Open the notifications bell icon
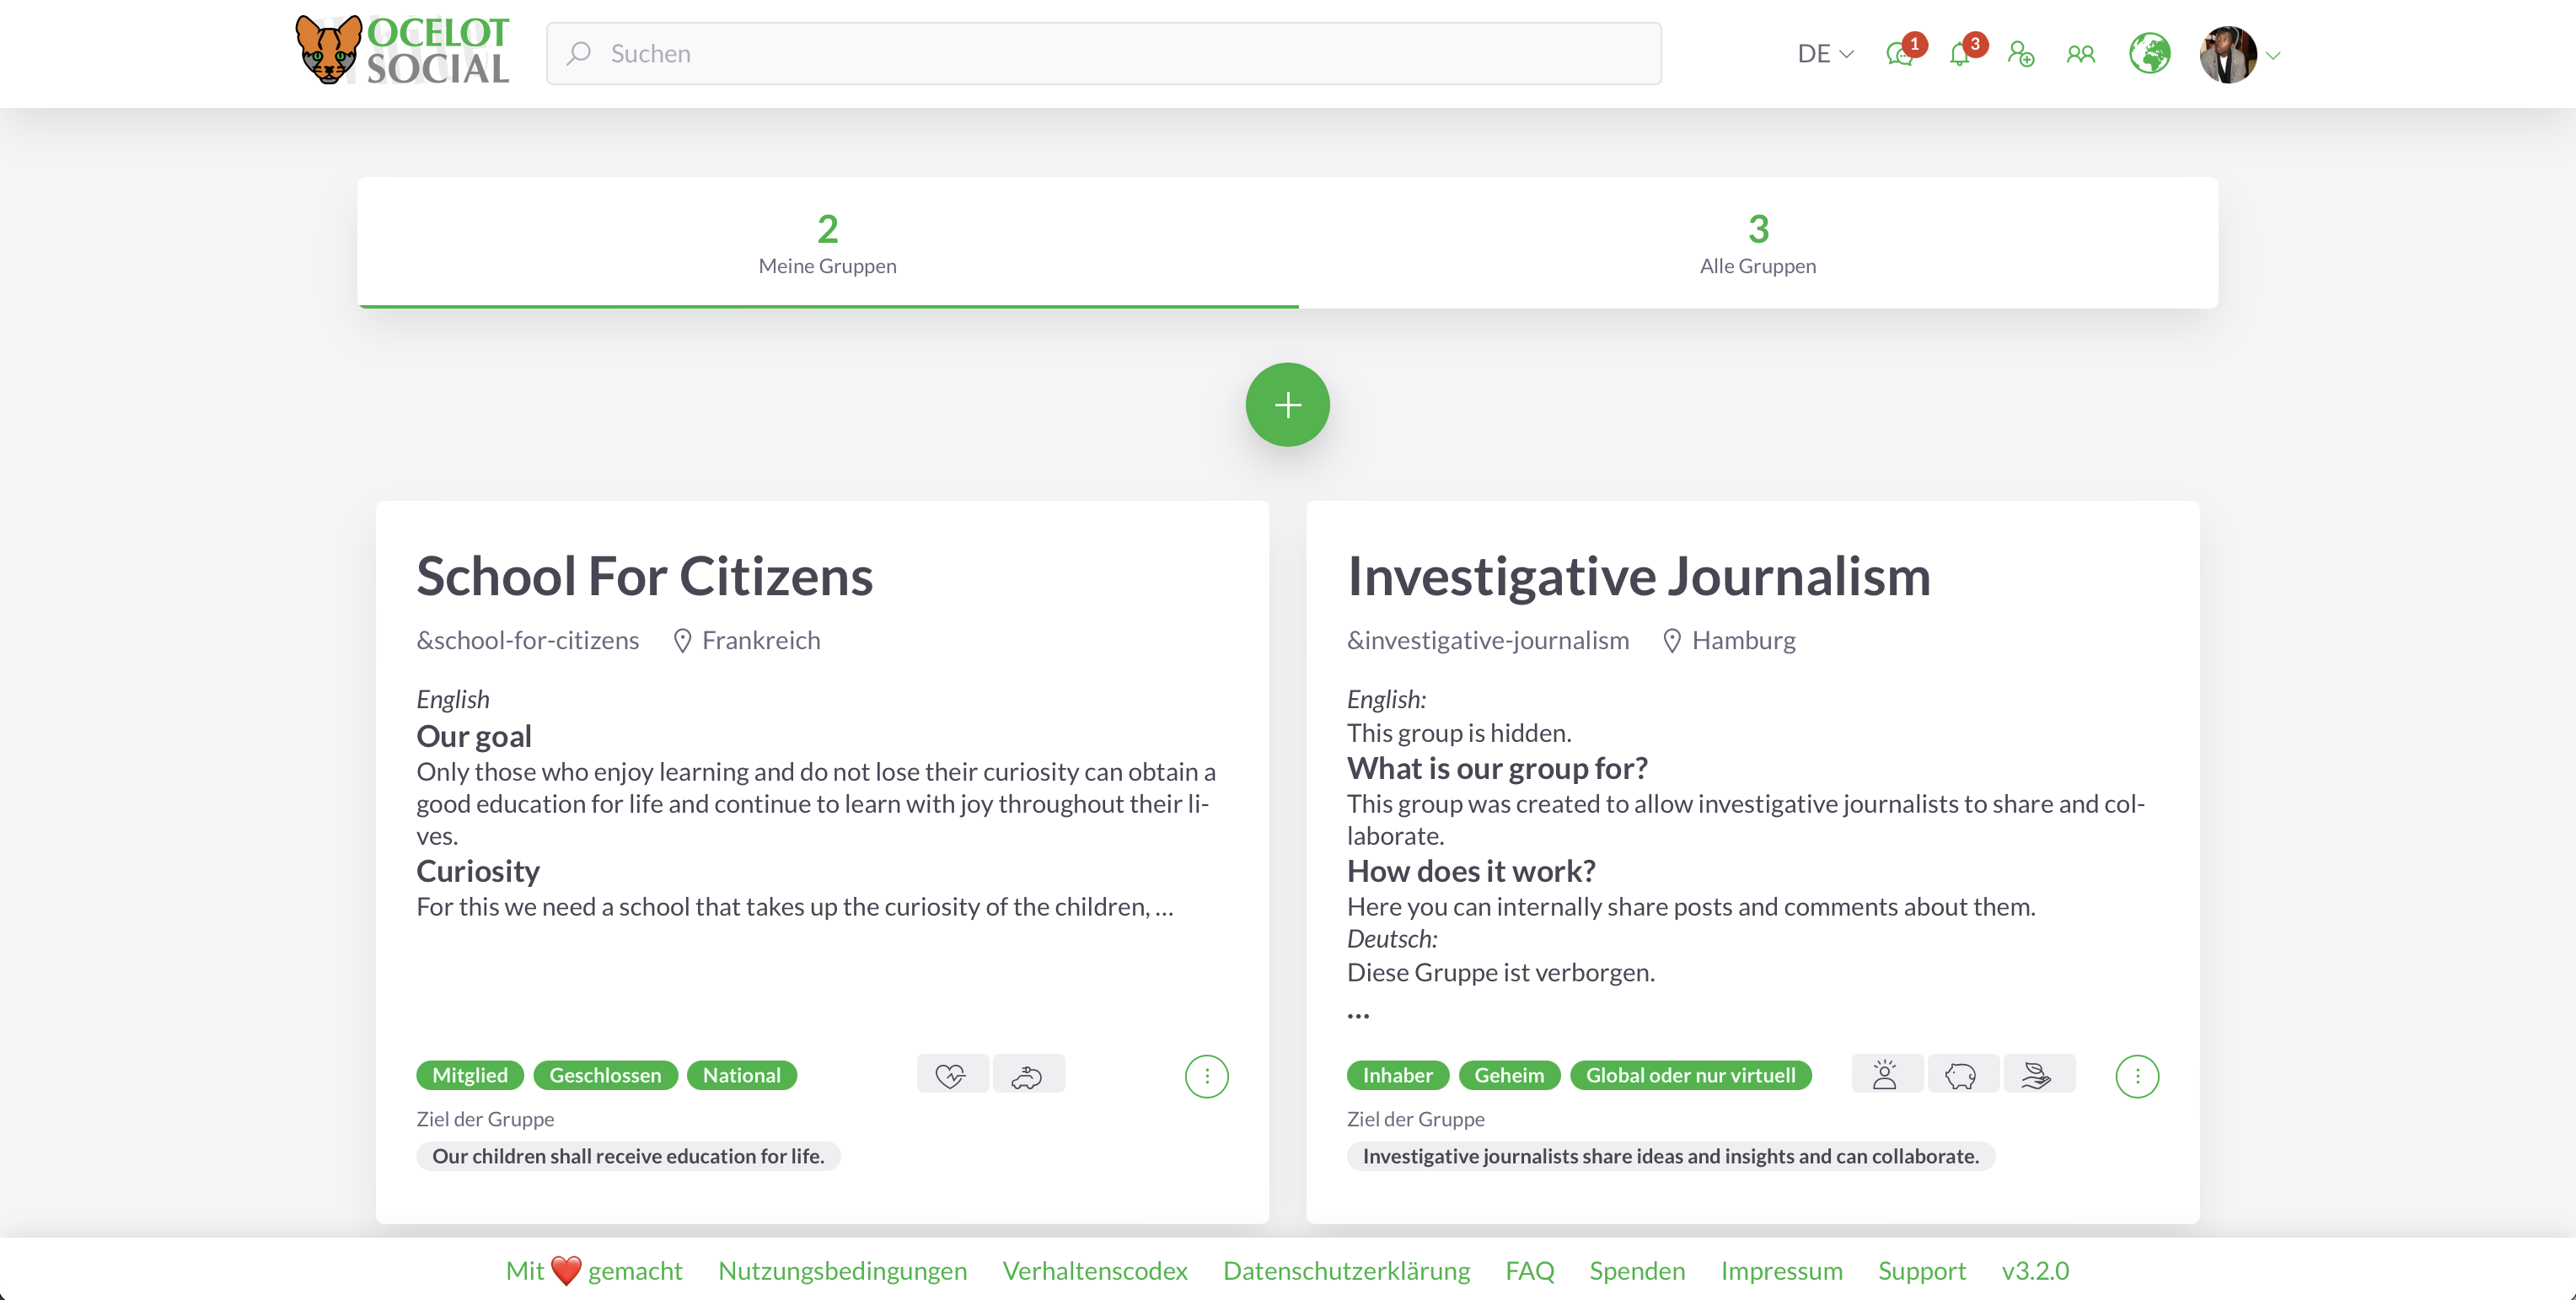 coord(1960,54)
